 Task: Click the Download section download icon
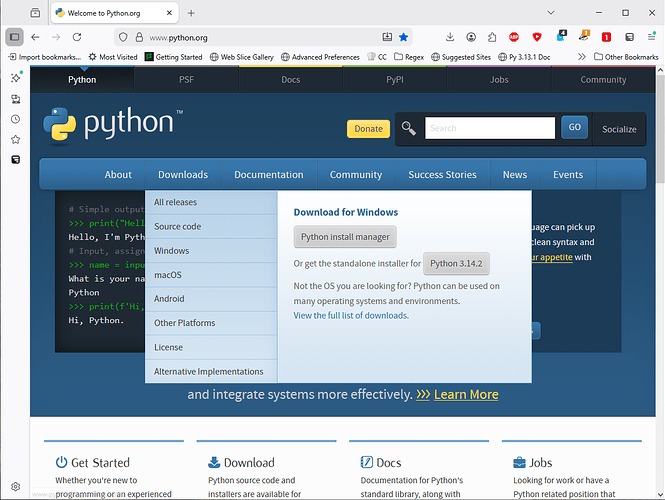pyautogui.click(x=214, y=462)
